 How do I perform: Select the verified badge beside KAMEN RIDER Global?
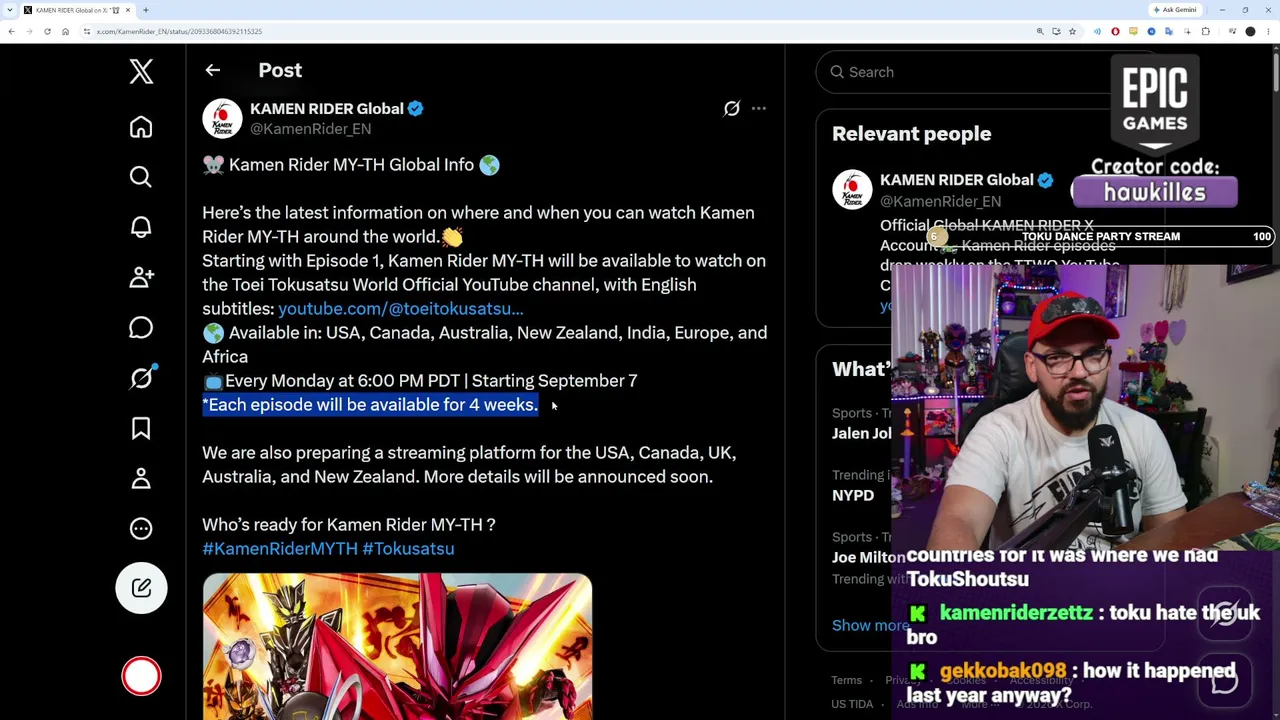(x=416, y=109)
